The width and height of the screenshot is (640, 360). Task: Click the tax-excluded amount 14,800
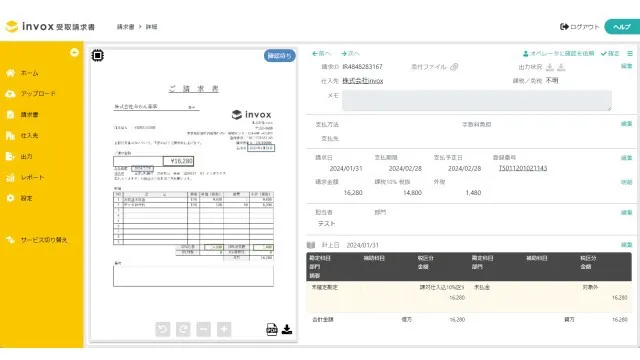coord(412,193)
